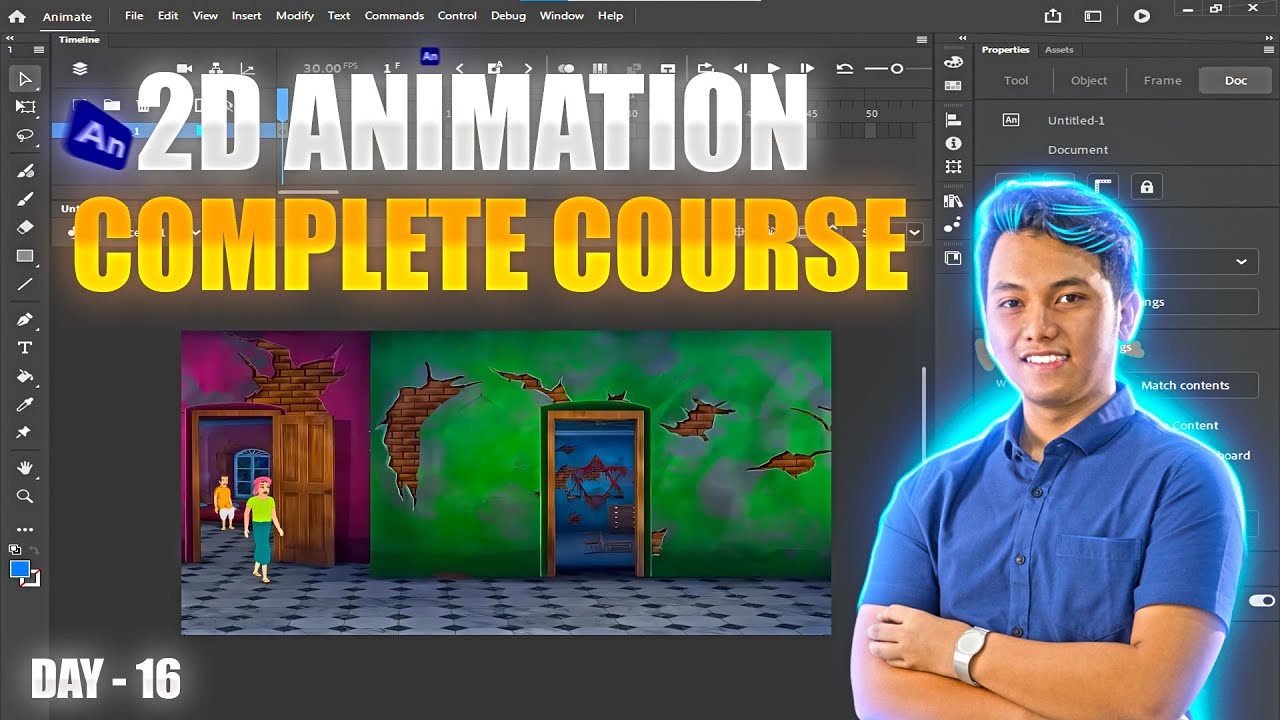The image size is (1280, 720).
Task: Go to the previous keyframe
Action: pos(459,69)
